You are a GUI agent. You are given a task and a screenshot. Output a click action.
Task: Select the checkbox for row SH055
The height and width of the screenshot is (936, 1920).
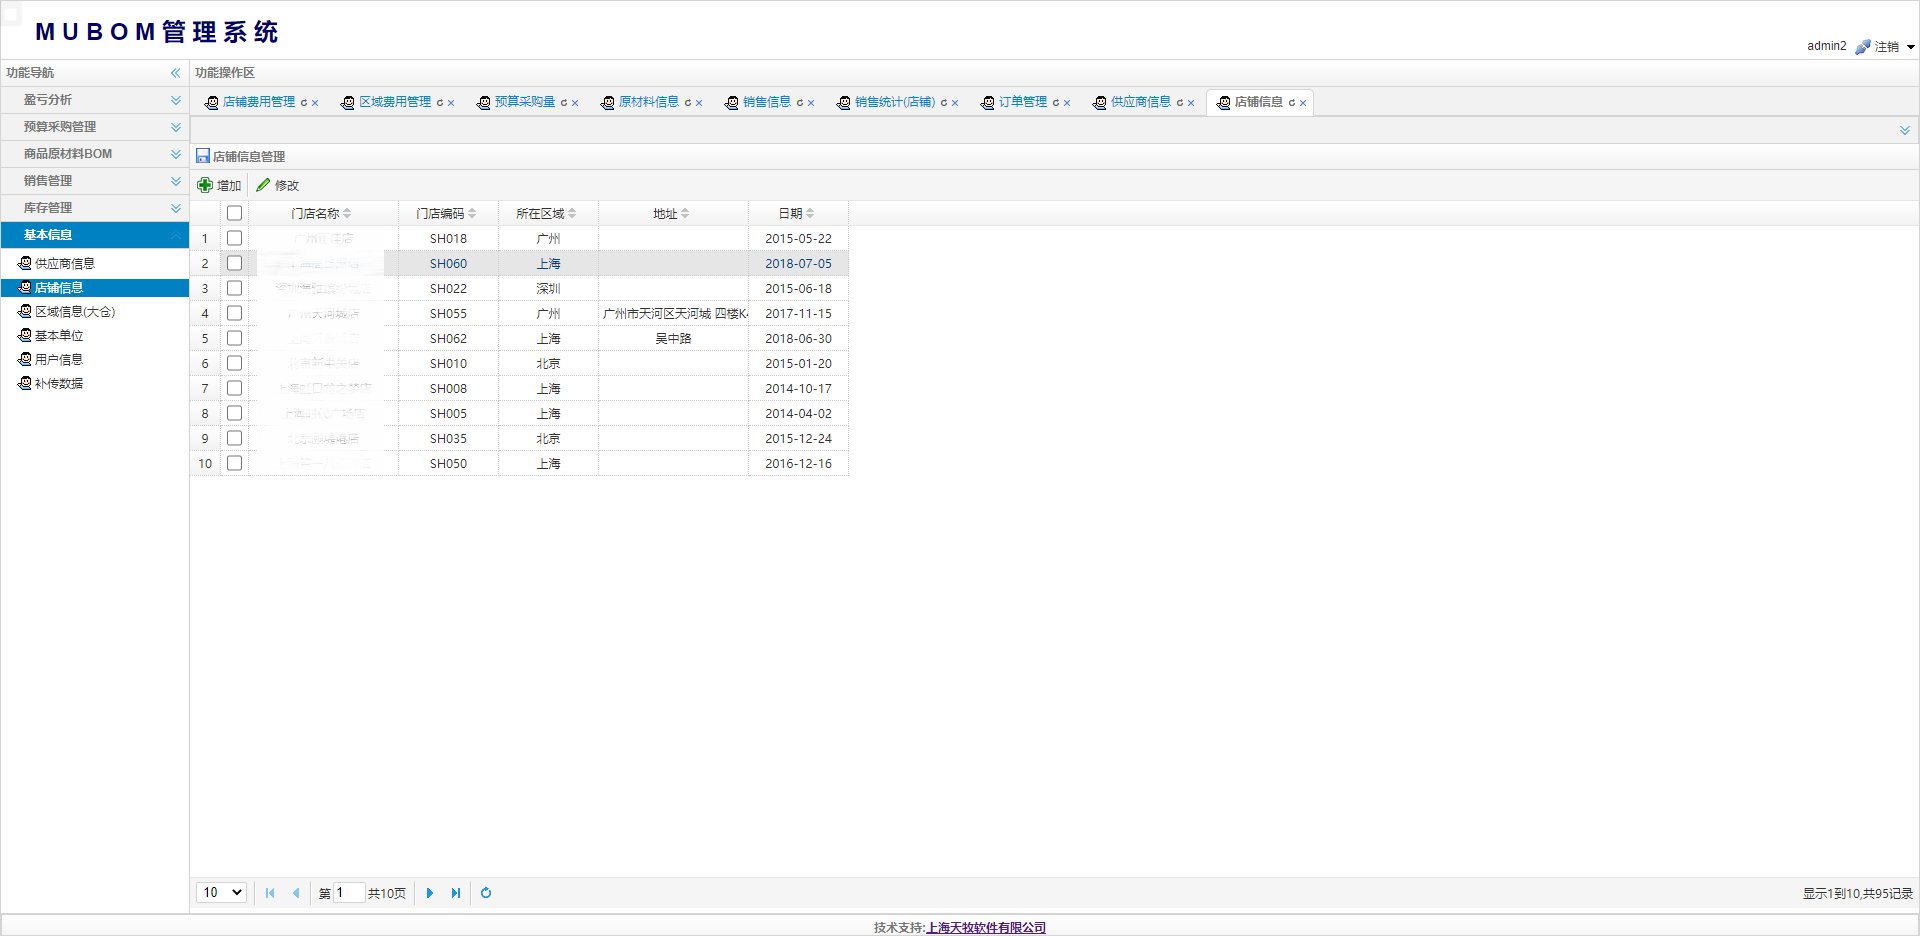pyautogui.click(x=234, y=313)
